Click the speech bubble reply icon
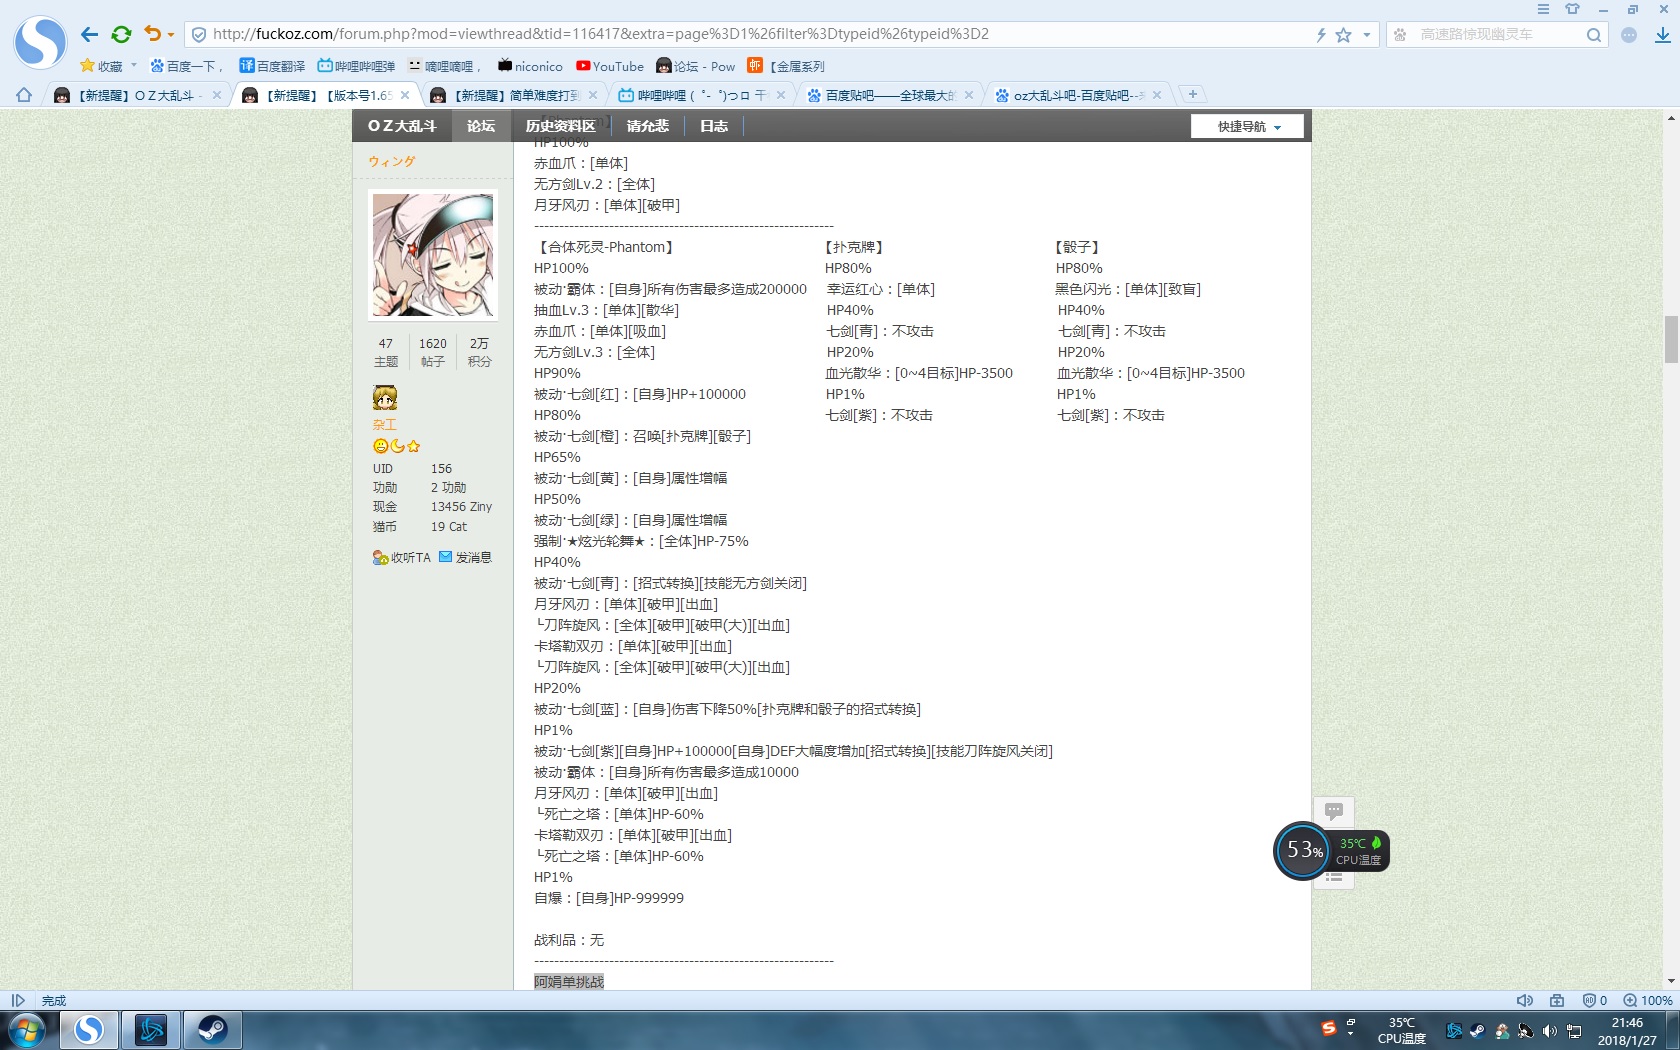1680x1050 pixels. [1334, 811]
